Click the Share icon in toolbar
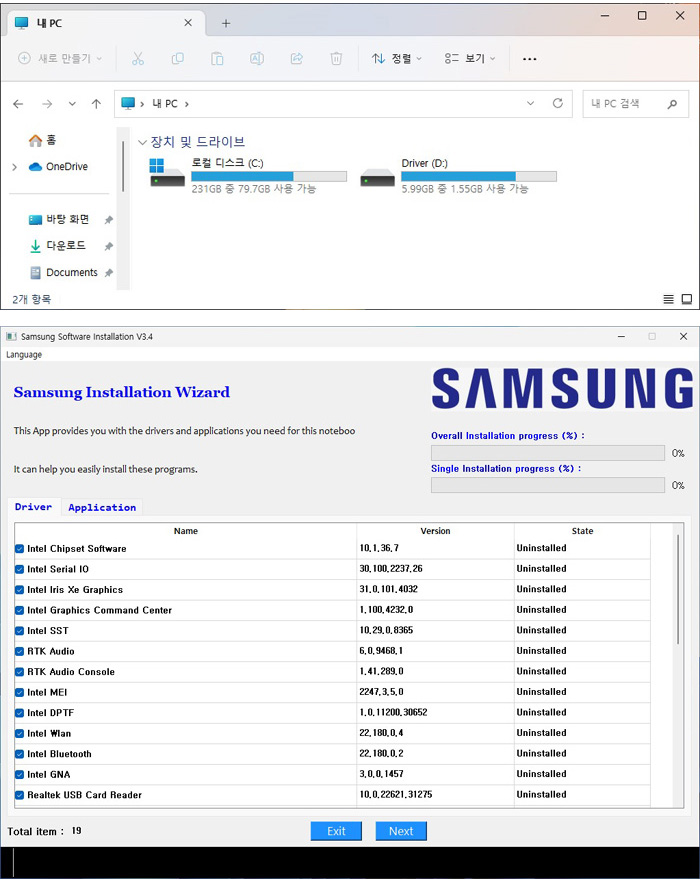This screenshot has width=700, height=882. (297, 59)
